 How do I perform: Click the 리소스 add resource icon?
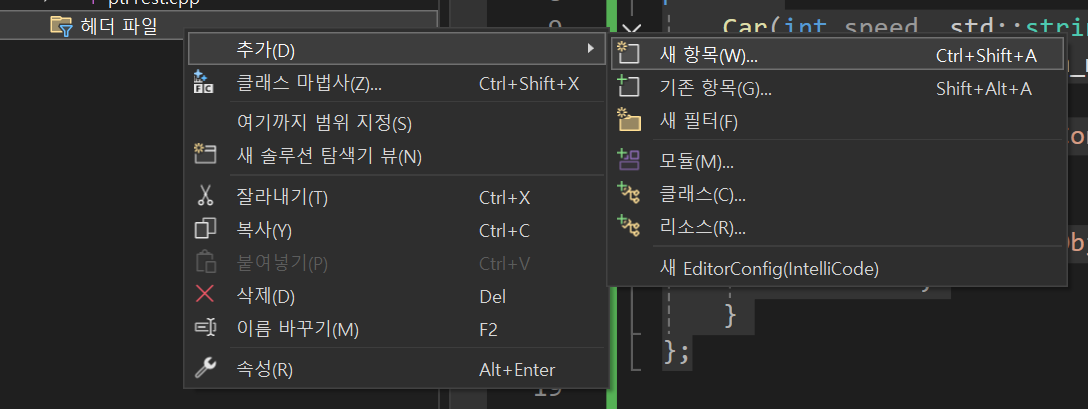pyautogui.click(x=629, y=226)
